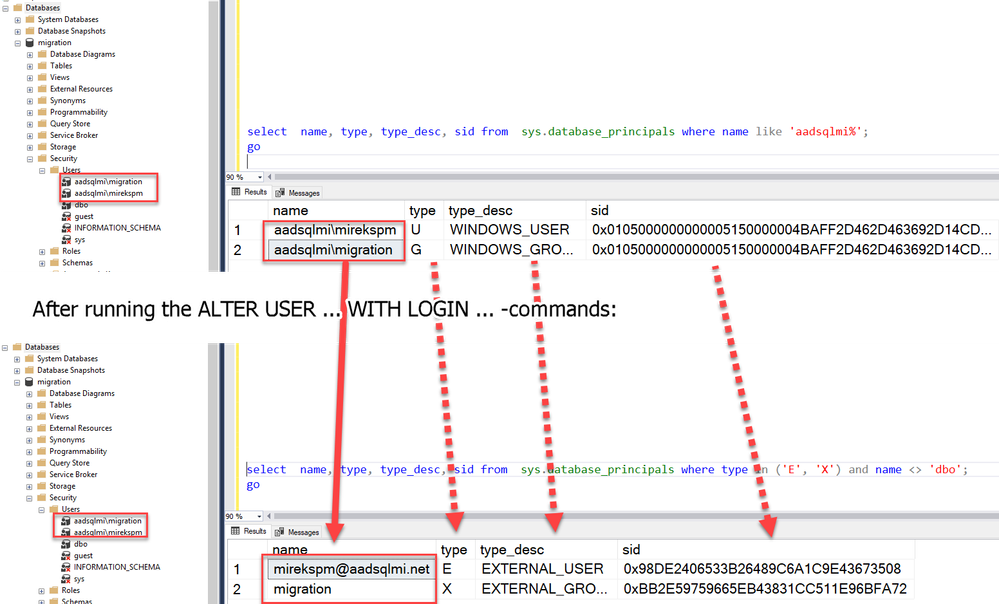Click the guest user icon in lower tree
This screenshot has height=604, width=999.
66,556
